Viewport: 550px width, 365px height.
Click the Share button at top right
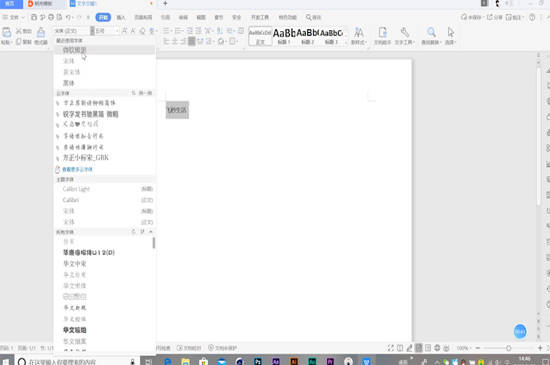point(494,17)
